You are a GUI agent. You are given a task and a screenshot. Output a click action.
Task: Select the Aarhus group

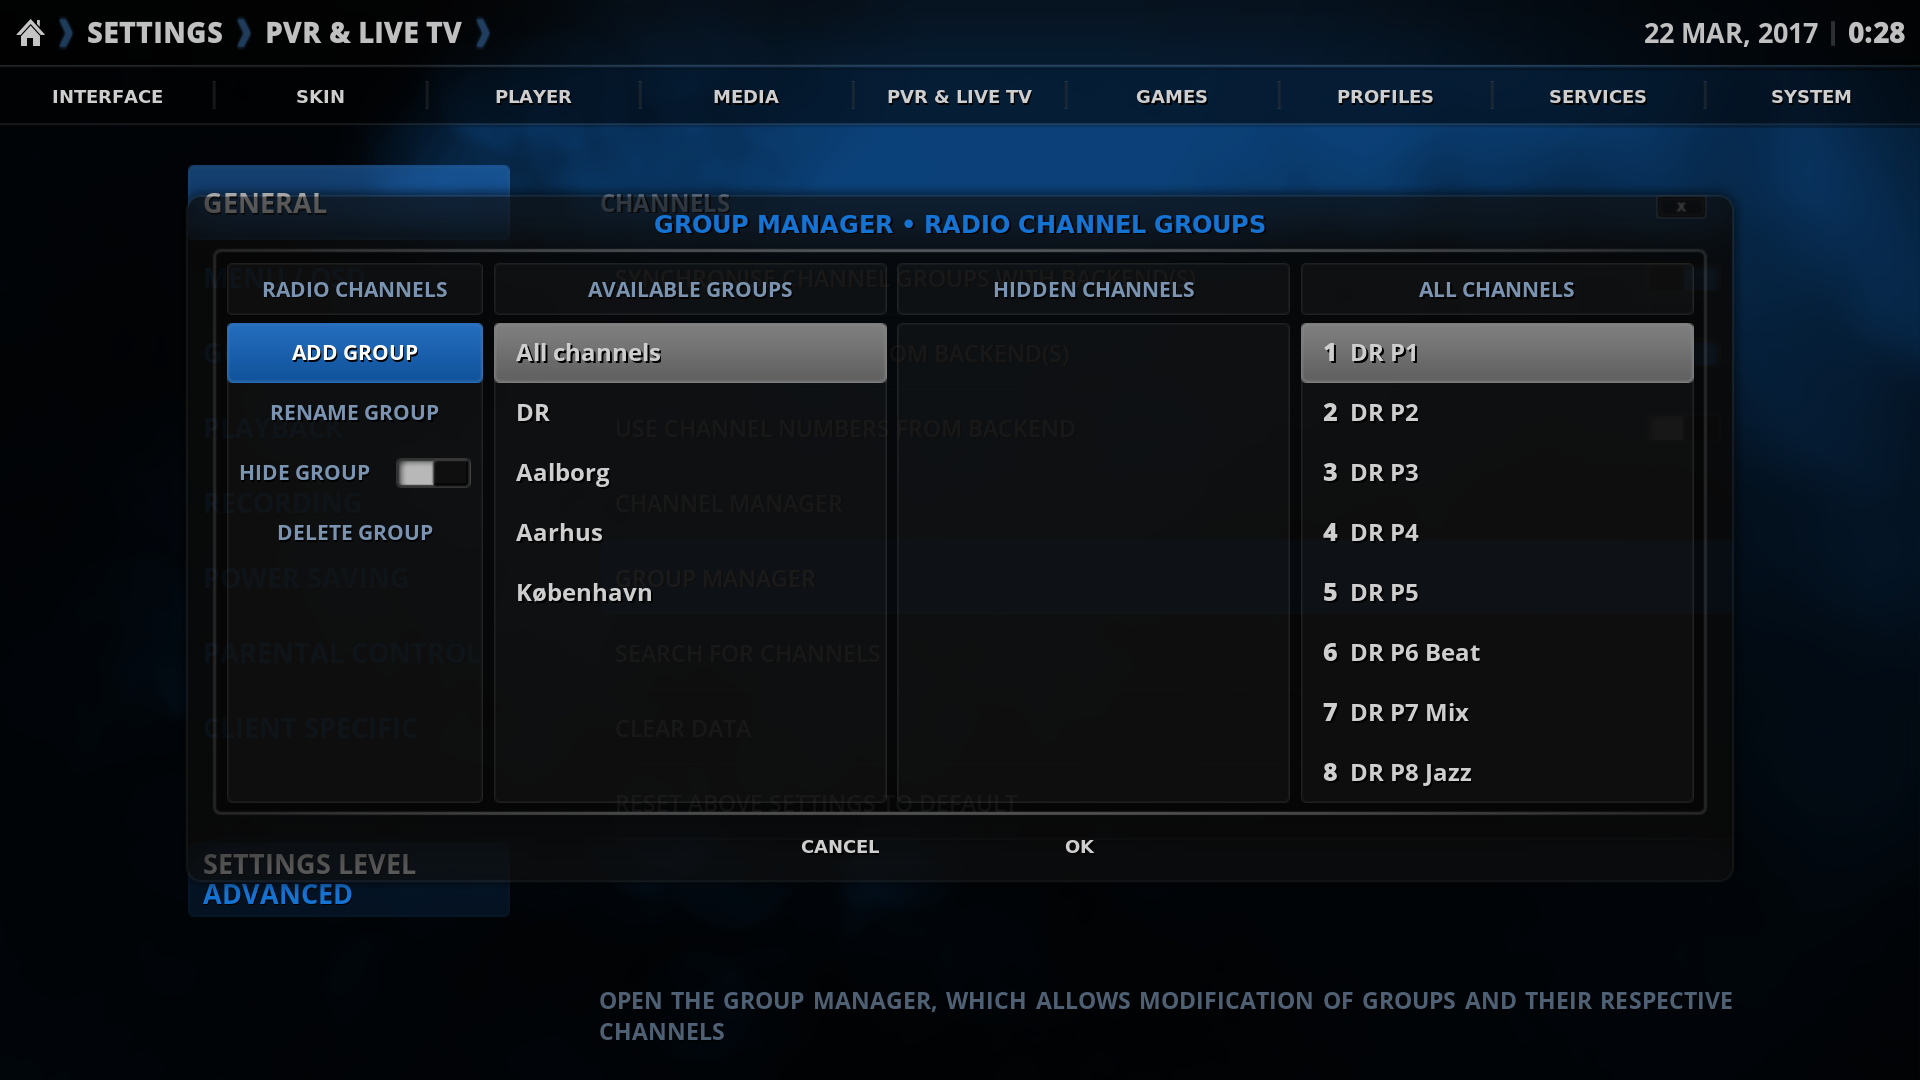690,533
